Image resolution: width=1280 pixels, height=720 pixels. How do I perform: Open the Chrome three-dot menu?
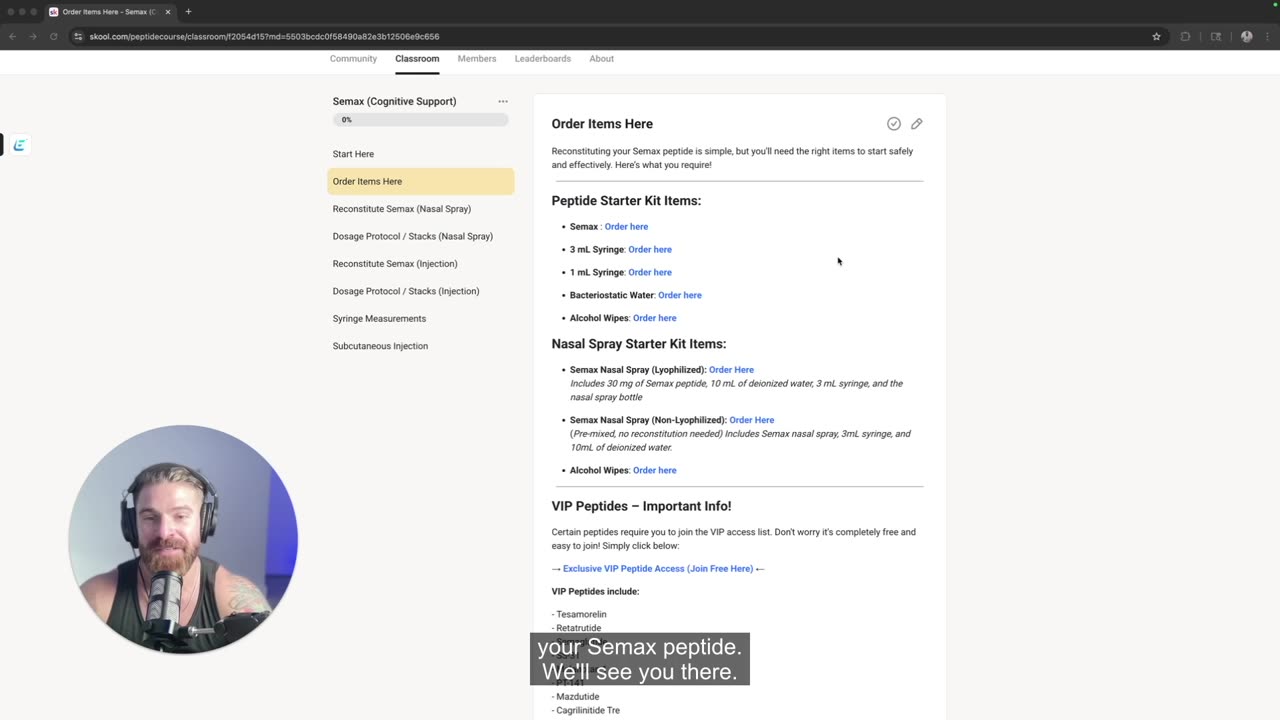1268,36
